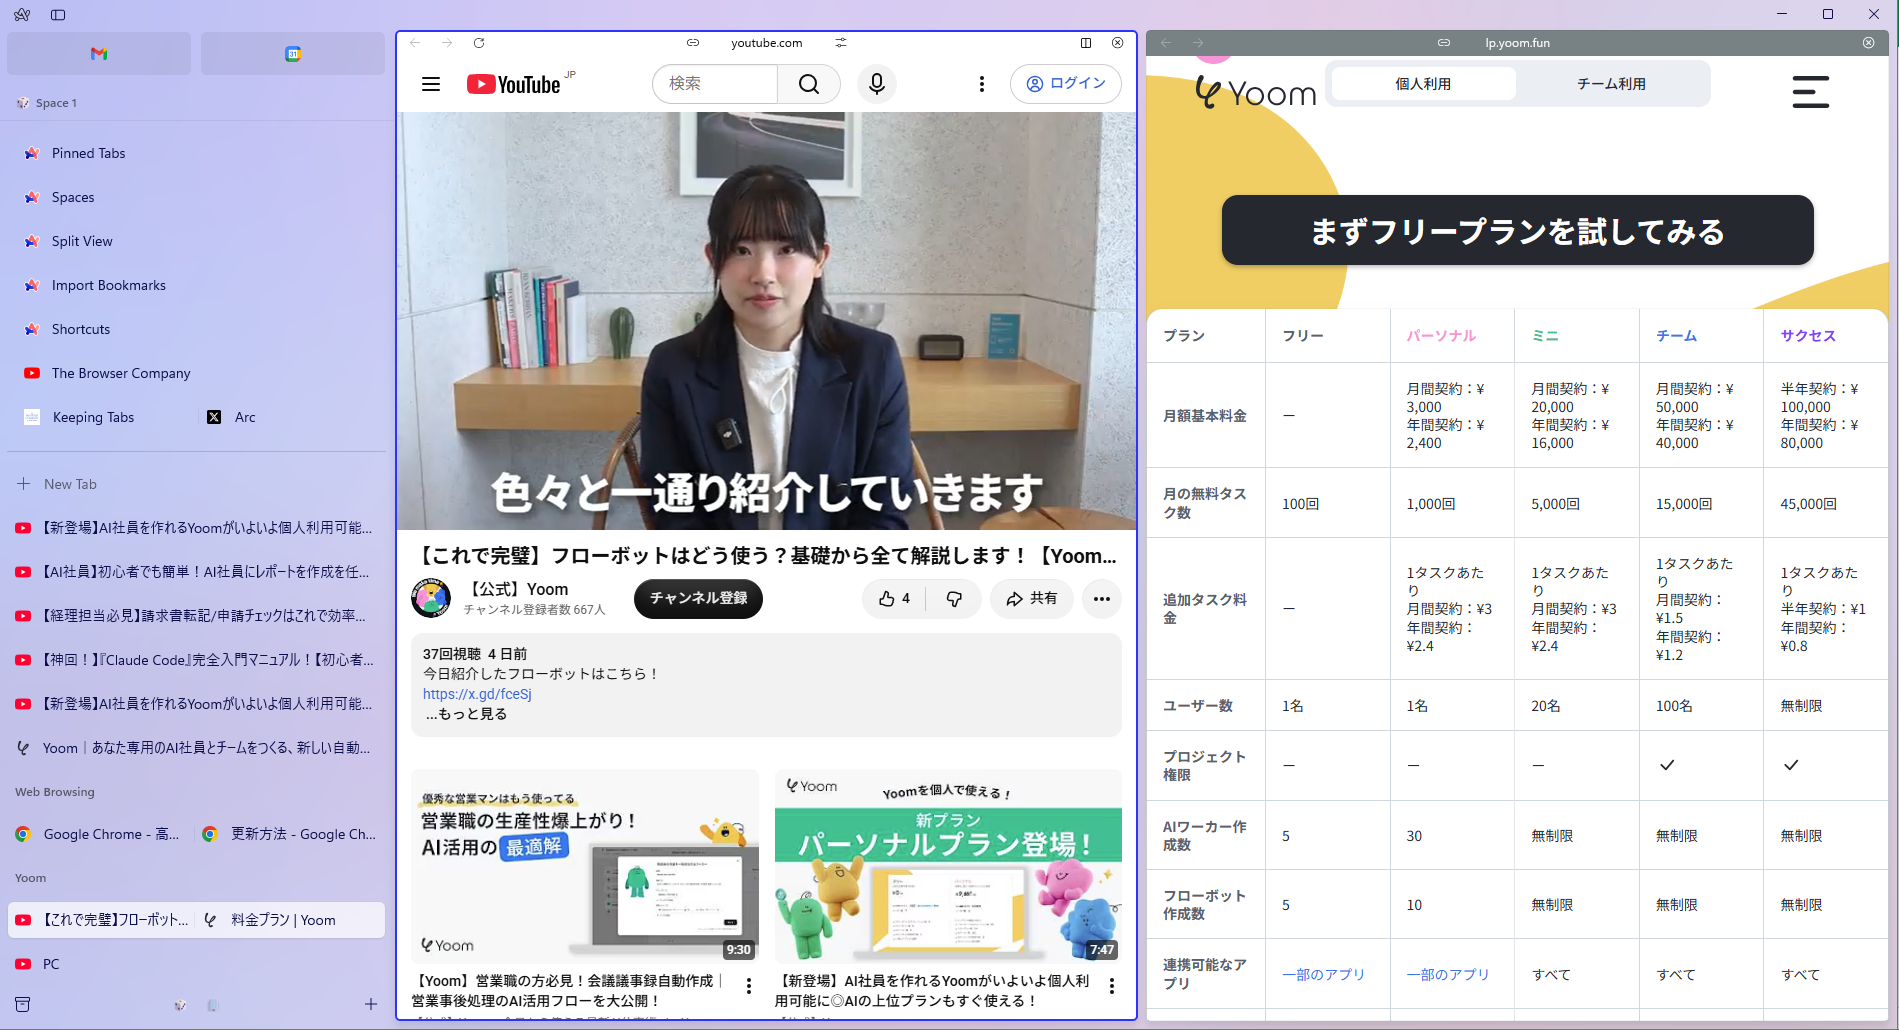
Task: Like the video with thumbs up
Action: pos(895,599)
